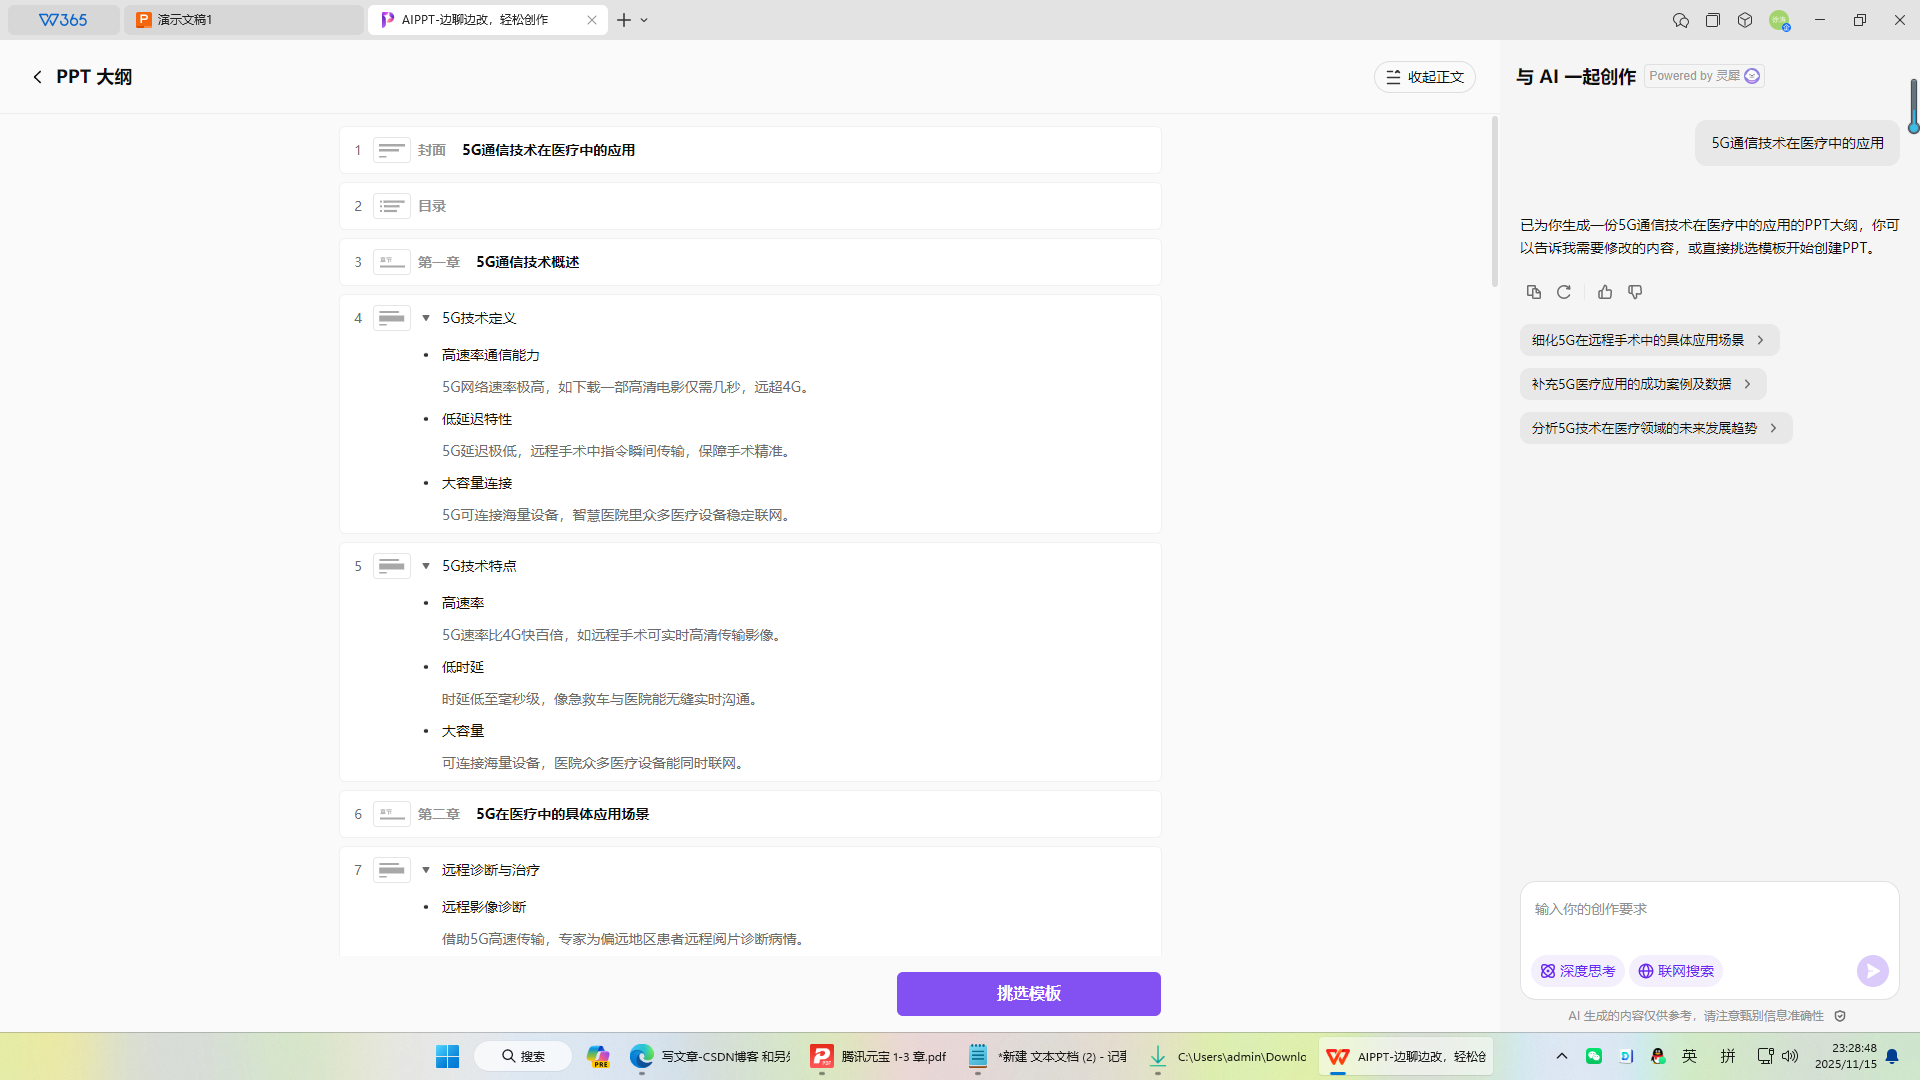Copy the AI-generated response
This screenshot has width=1920, height=1080.
tap(1533, 291)
